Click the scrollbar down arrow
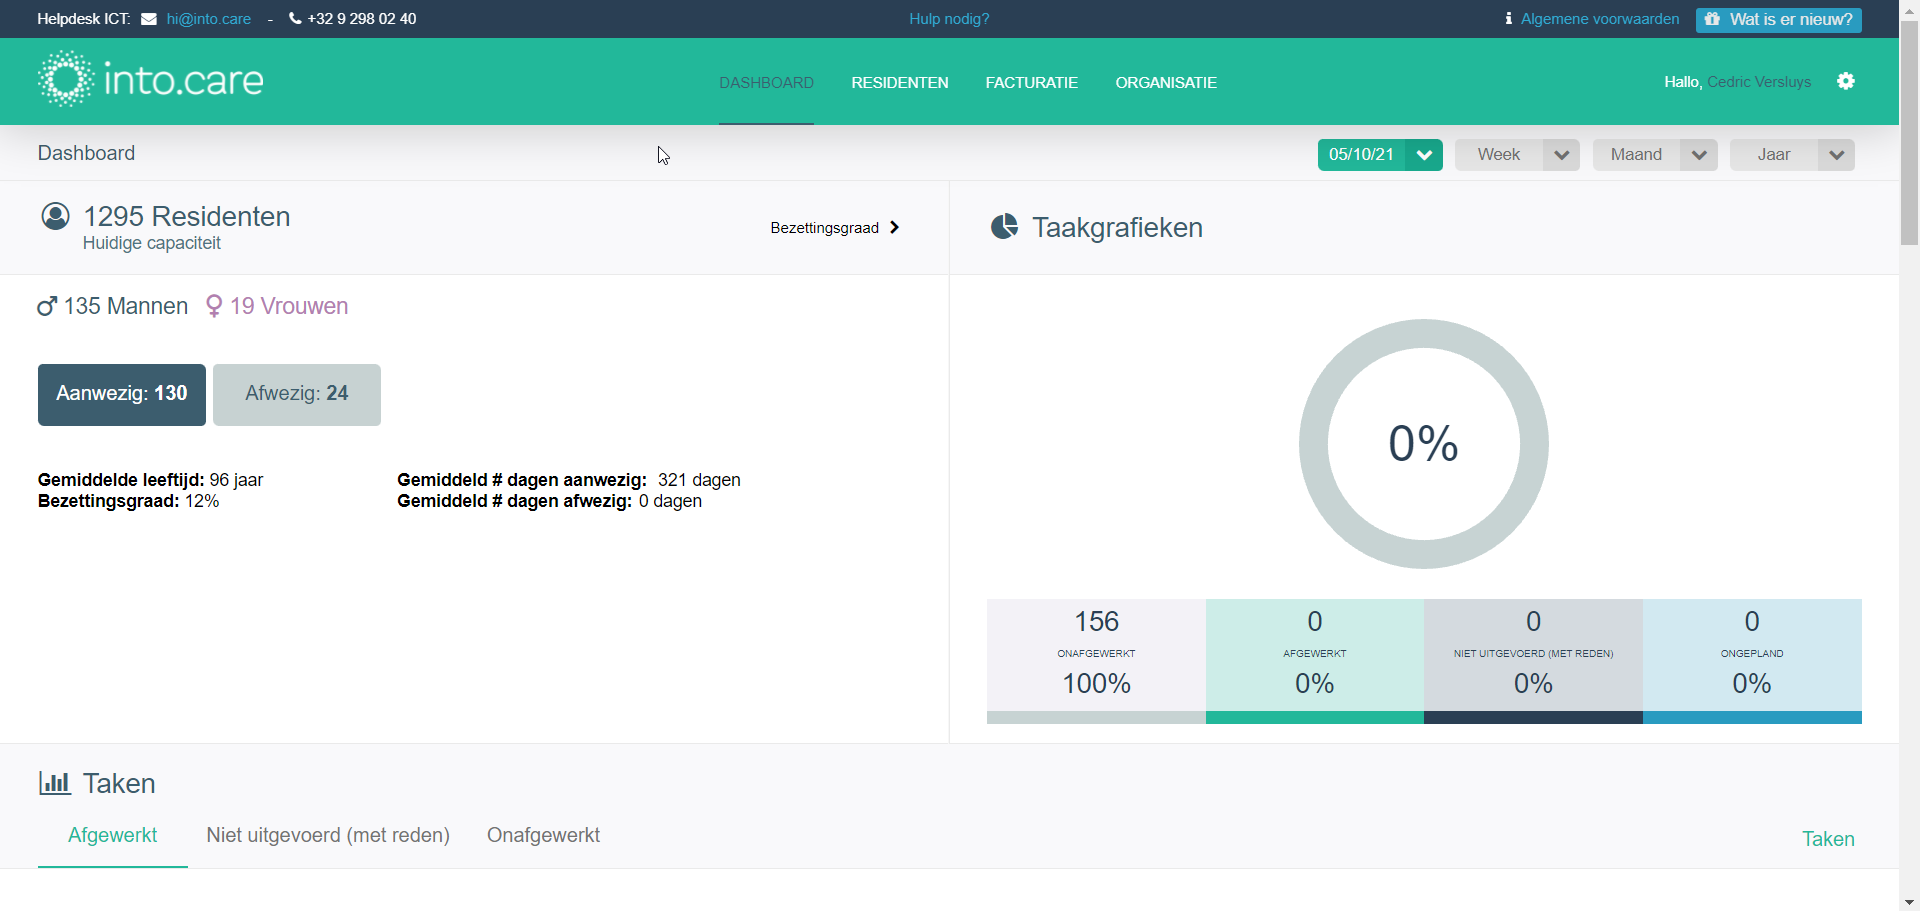The width and height of the screenshot is (1920, 911). point(1909,902)
